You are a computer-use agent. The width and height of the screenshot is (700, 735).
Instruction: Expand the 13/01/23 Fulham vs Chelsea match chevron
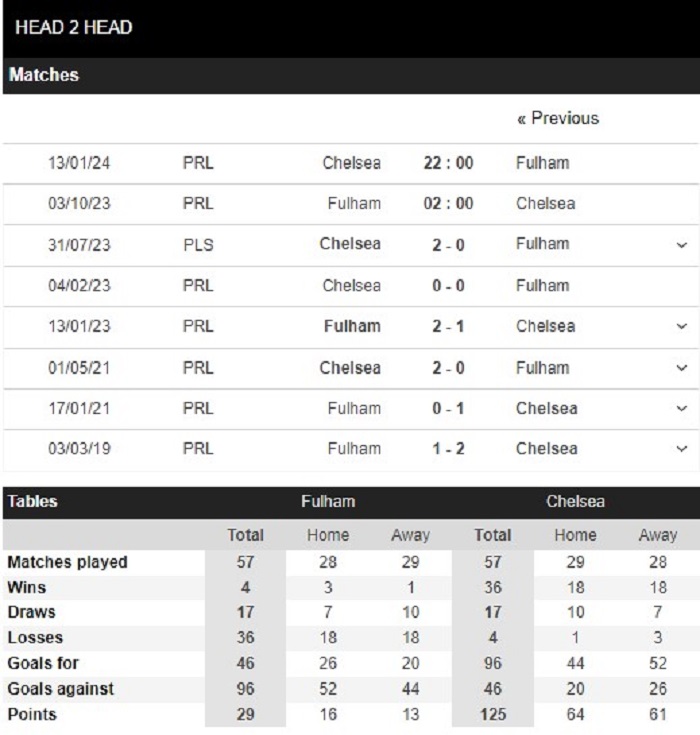pyautogui.click(x=681, y=327)
